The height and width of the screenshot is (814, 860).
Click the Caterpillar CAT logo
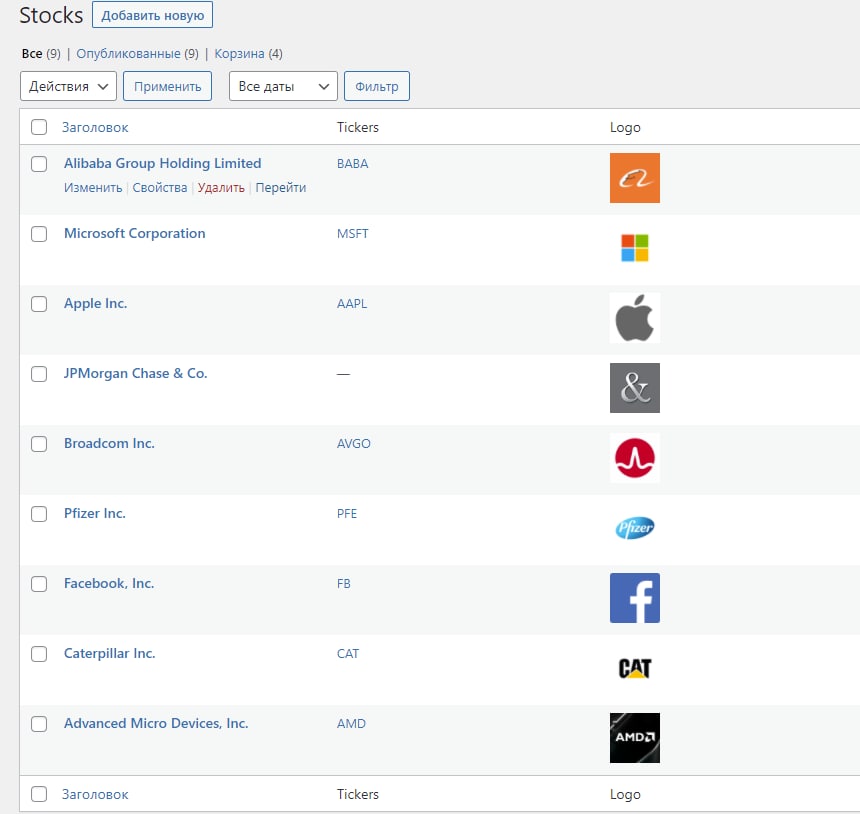click(635, 668)
